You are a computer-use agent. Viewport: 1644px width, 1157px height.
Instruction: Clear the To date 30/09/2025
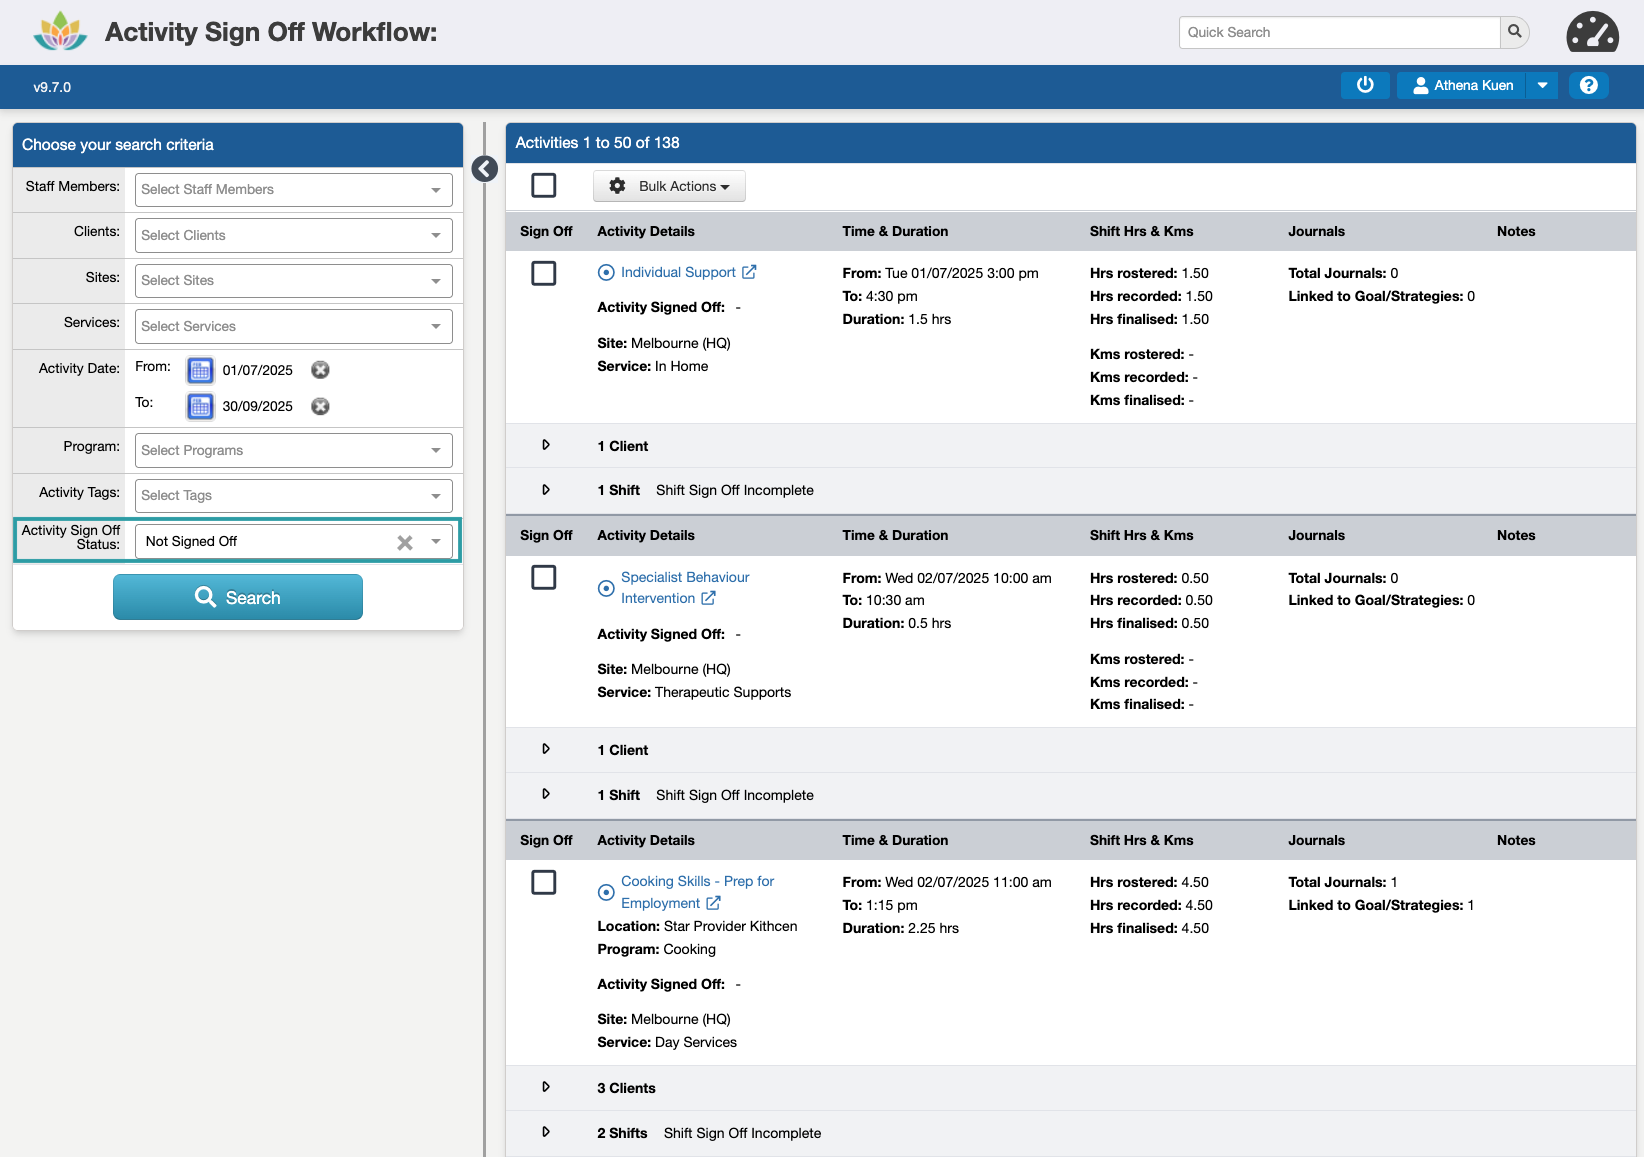[320, 406]
